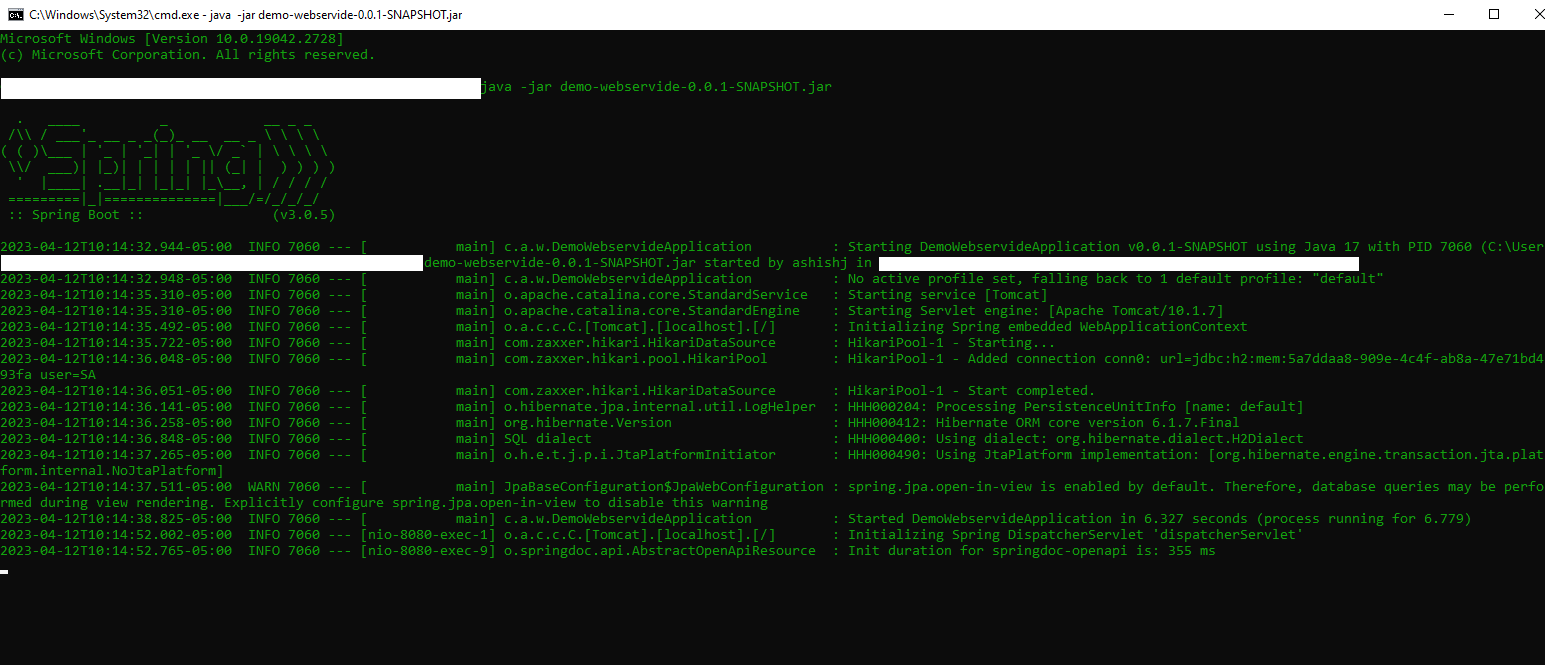This screenshot has width=1545, height=665.
Task: Click the WARN level label
Action: (264, 487)
